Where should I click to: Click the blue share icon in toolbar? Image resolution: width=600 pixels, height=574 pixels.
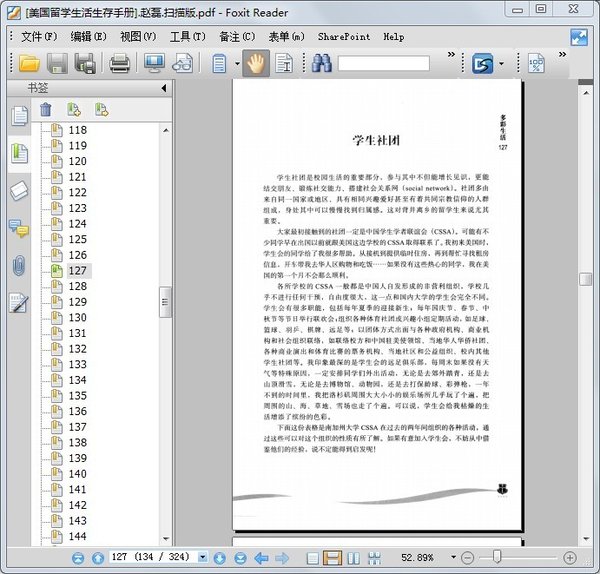tap(482, 64)
